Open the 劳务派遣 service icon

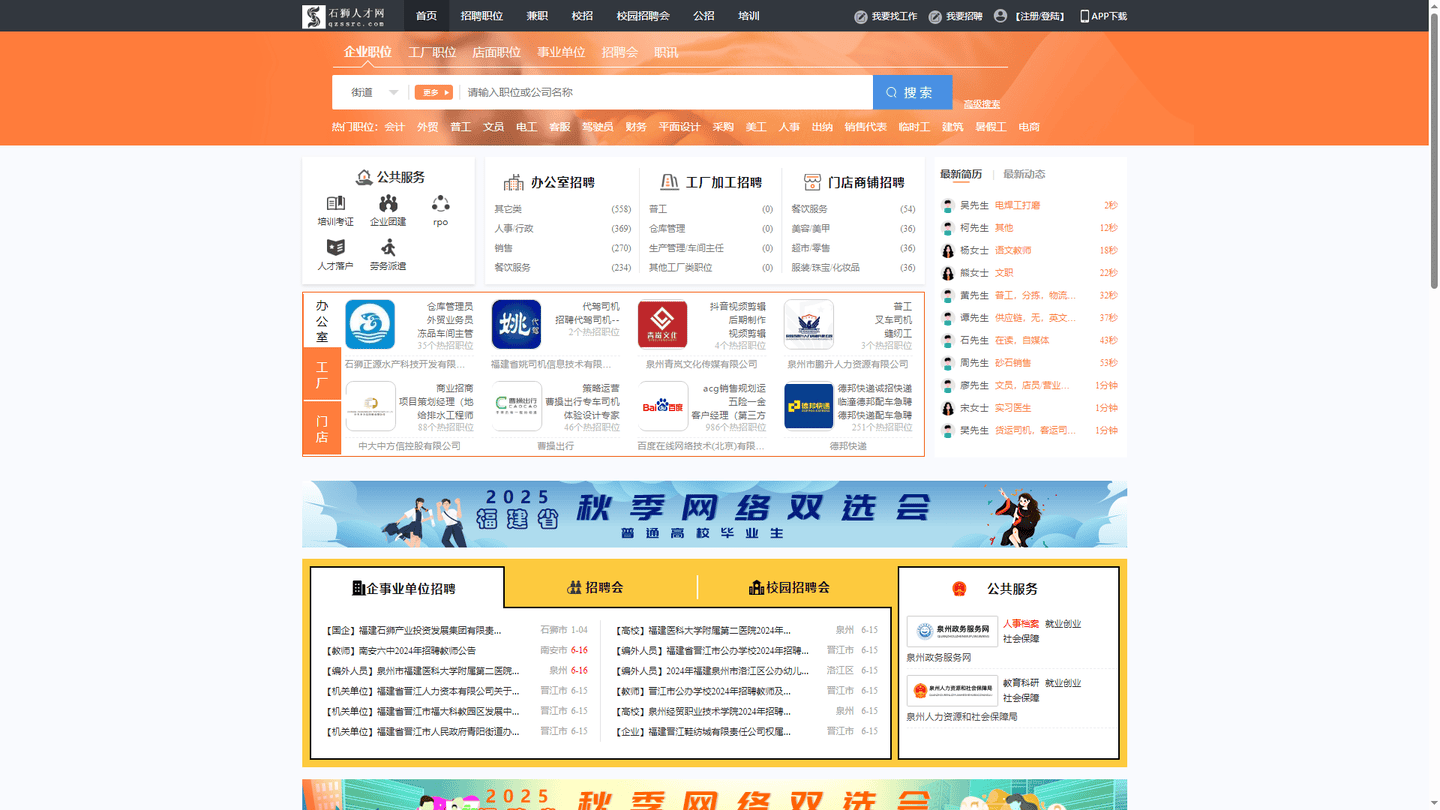(x=388, y=247)
